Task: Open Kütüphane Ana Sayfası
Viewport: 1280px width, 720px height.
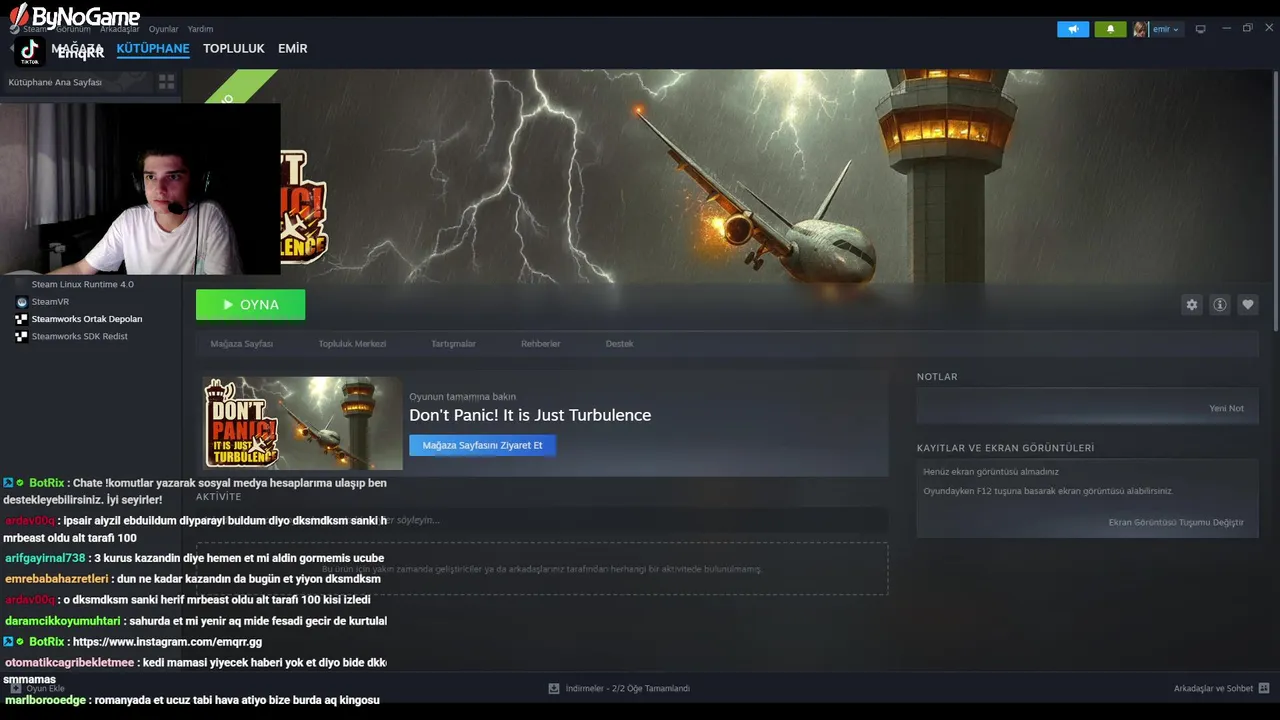Action: [55, 82]
